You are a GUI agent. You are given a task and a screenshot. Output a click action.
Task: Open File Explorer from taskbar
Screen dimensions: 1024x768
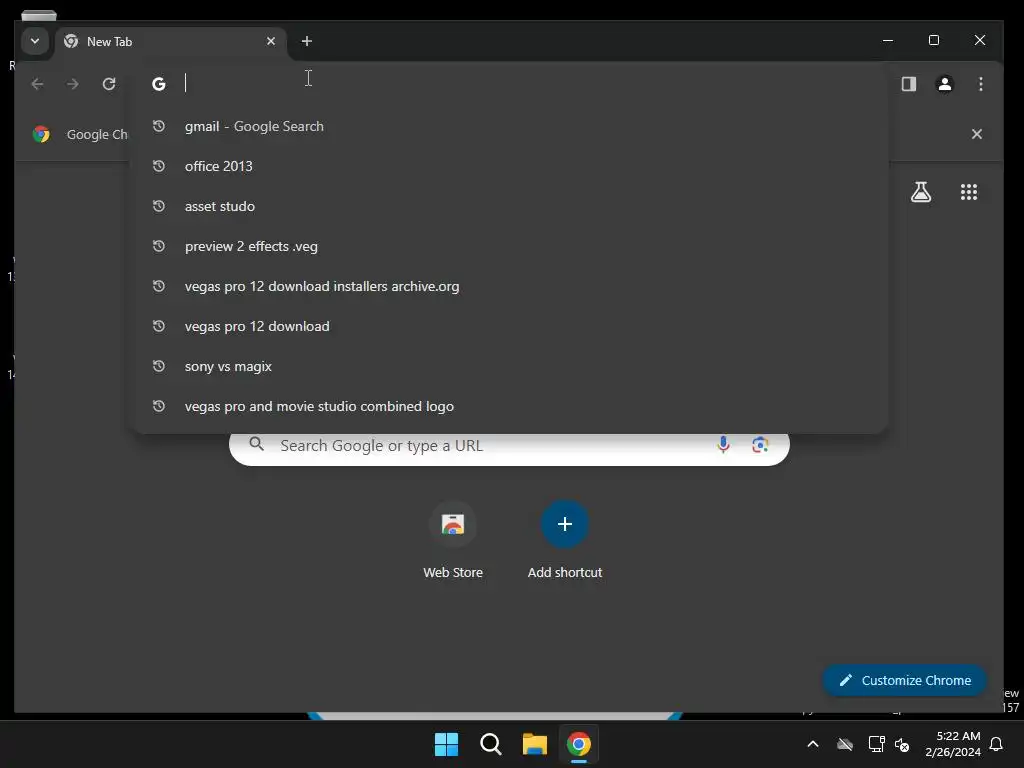(534, 744)
